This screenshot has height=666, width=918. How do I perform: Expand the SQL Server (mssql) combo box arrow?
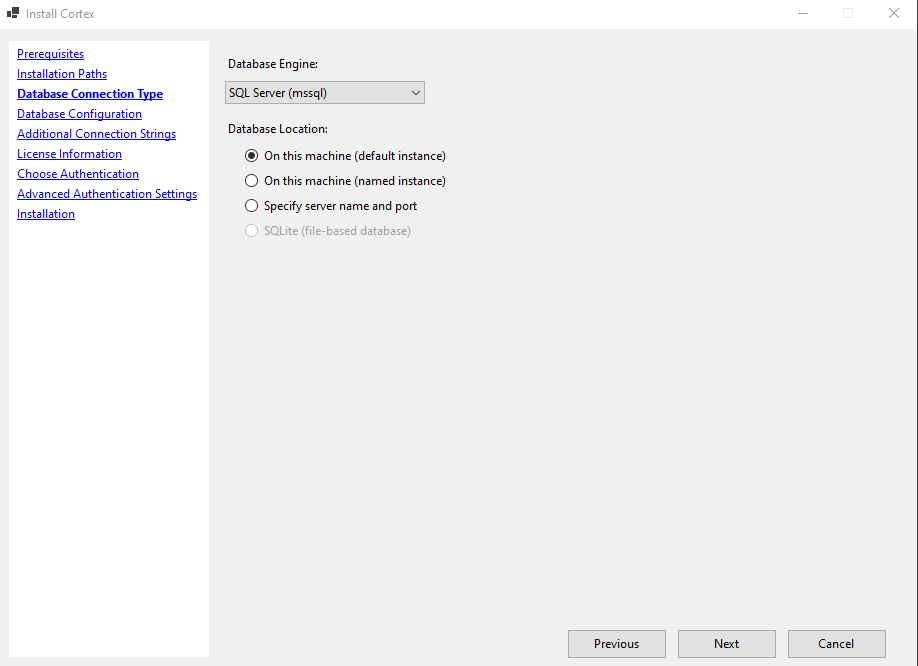[415, 92]
